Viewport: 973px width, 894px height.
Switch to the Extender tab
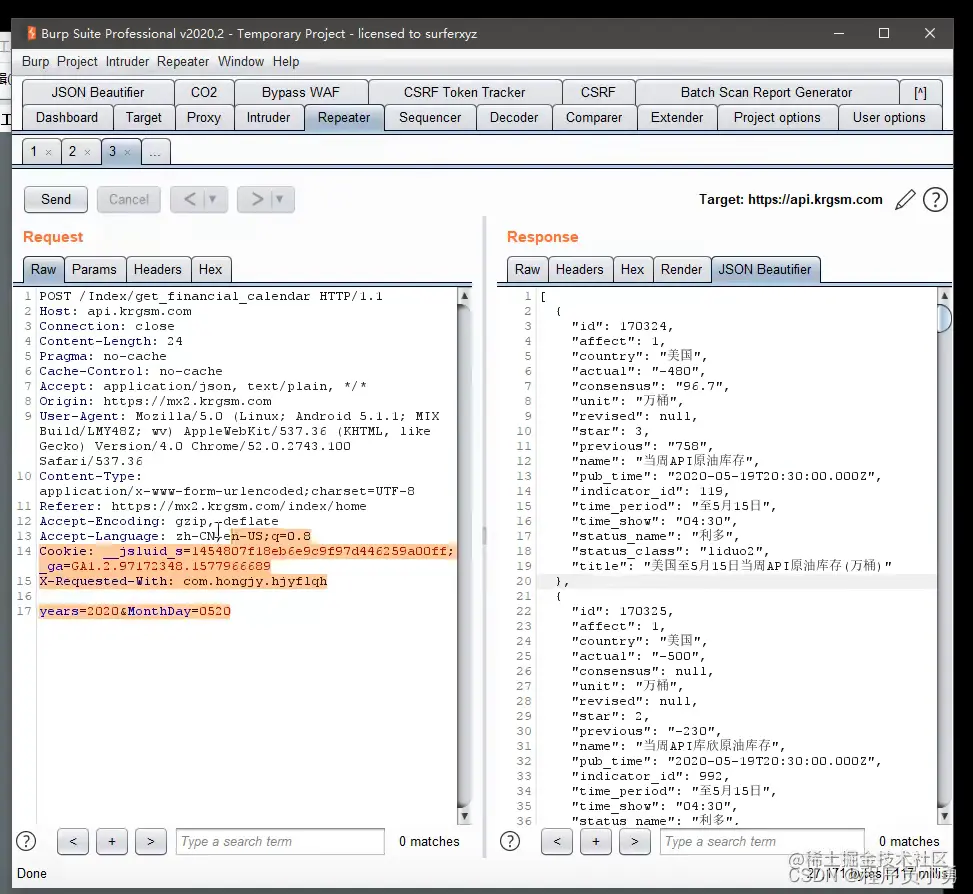677,118
